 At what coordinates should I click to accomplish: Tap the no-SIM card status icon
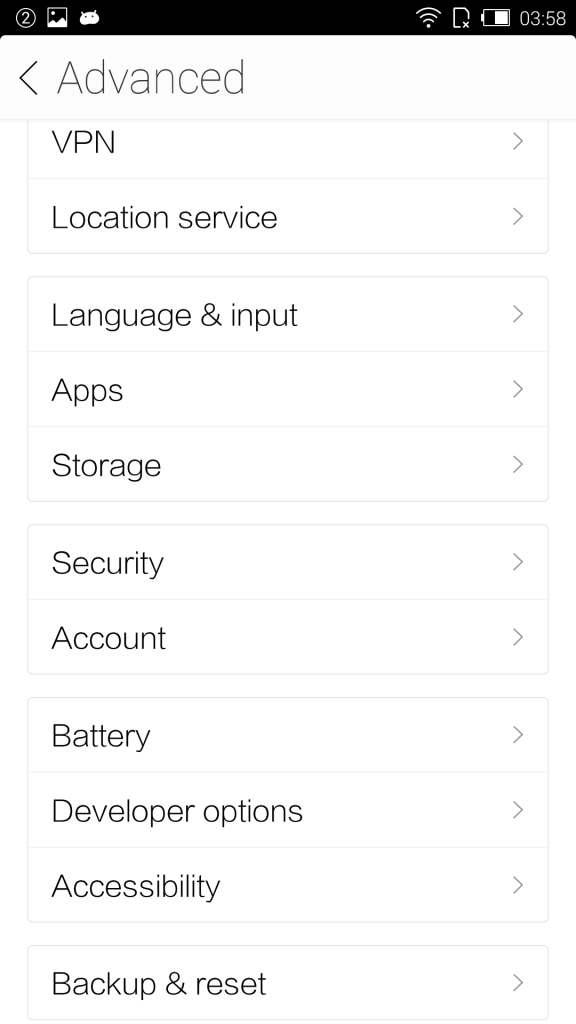(461, 18)
